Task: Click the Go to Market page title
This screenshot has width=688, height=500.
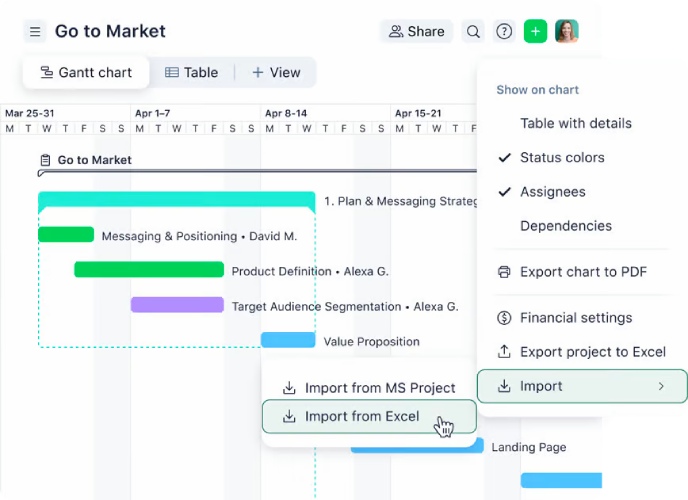Action: click(110, 32)
